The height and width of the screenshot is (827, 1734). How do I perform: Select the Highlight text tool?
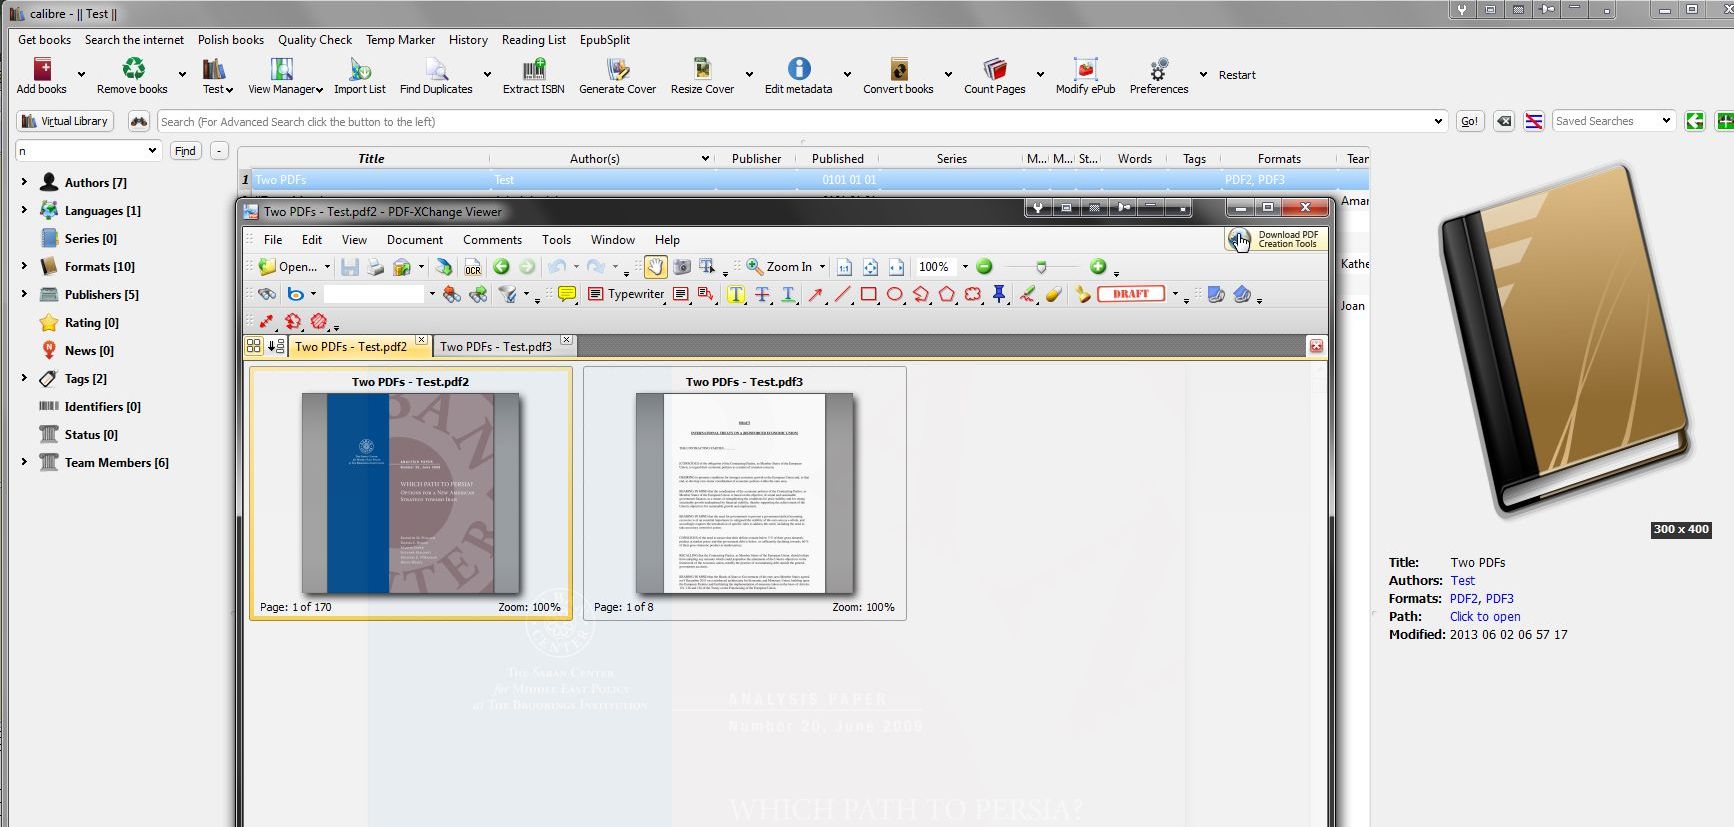coord(736,294)
